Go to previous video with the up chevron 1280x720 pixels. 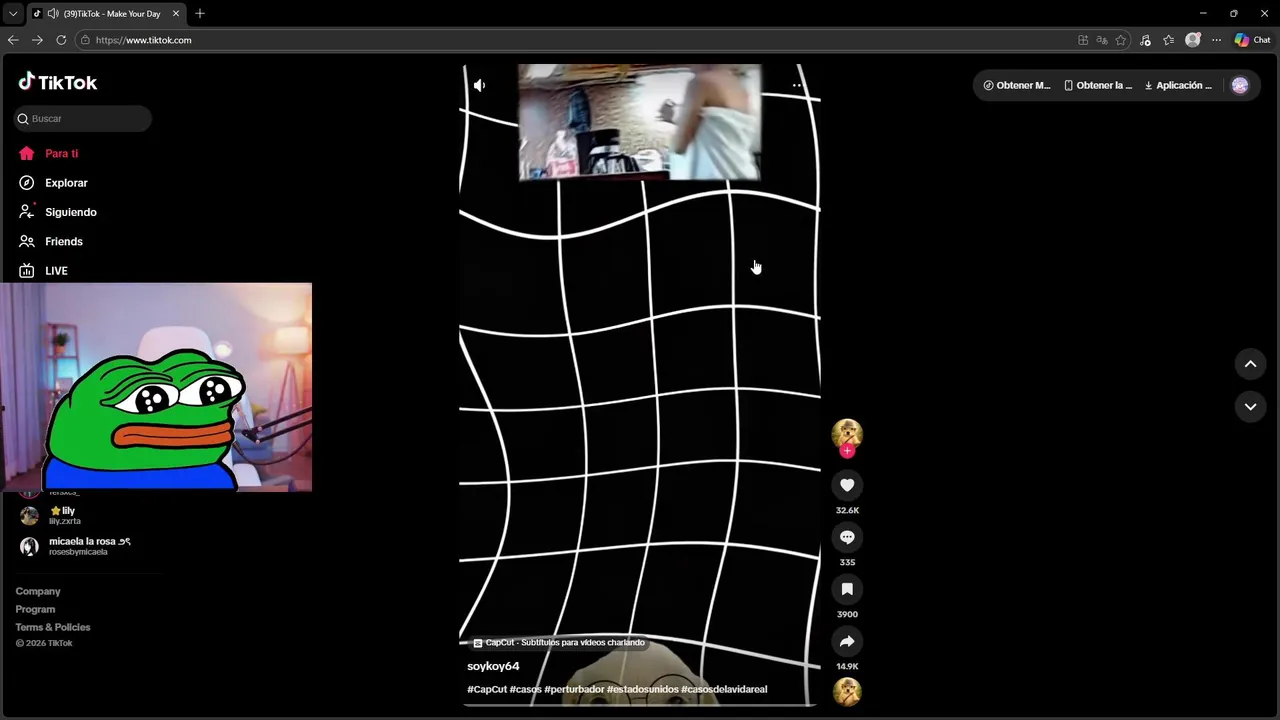1250,364
